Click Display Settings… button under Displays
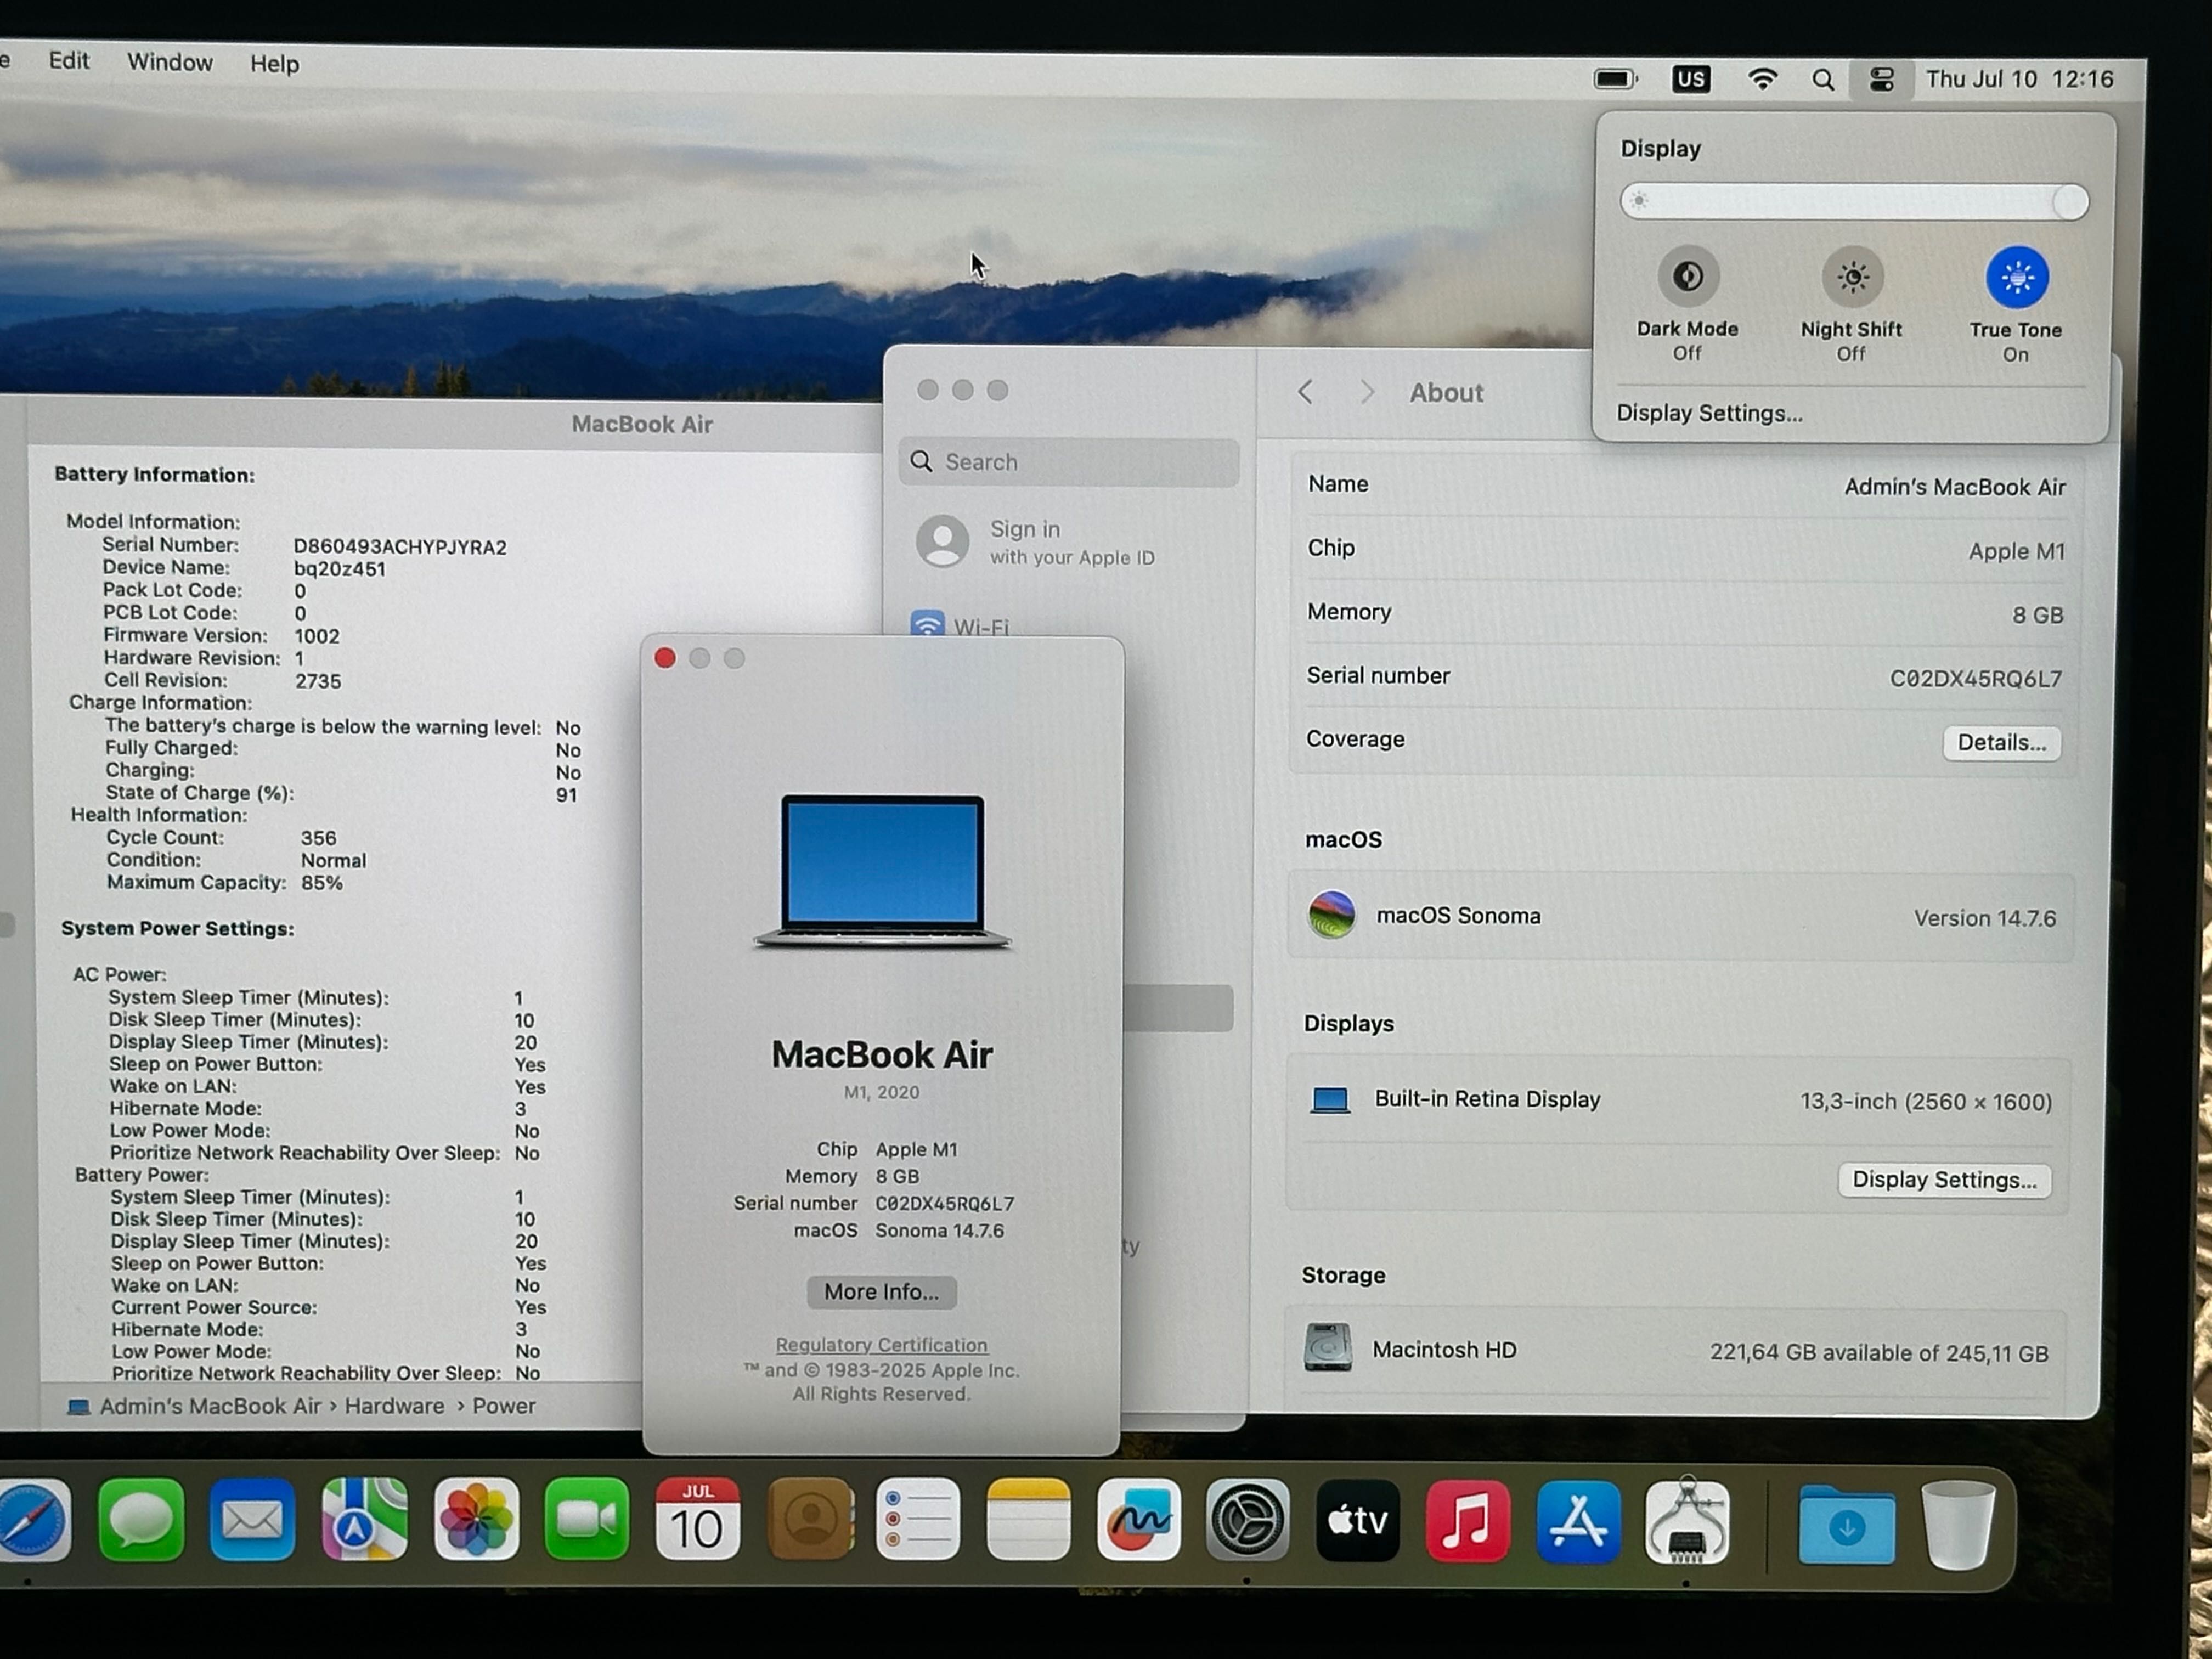 1944,1180
